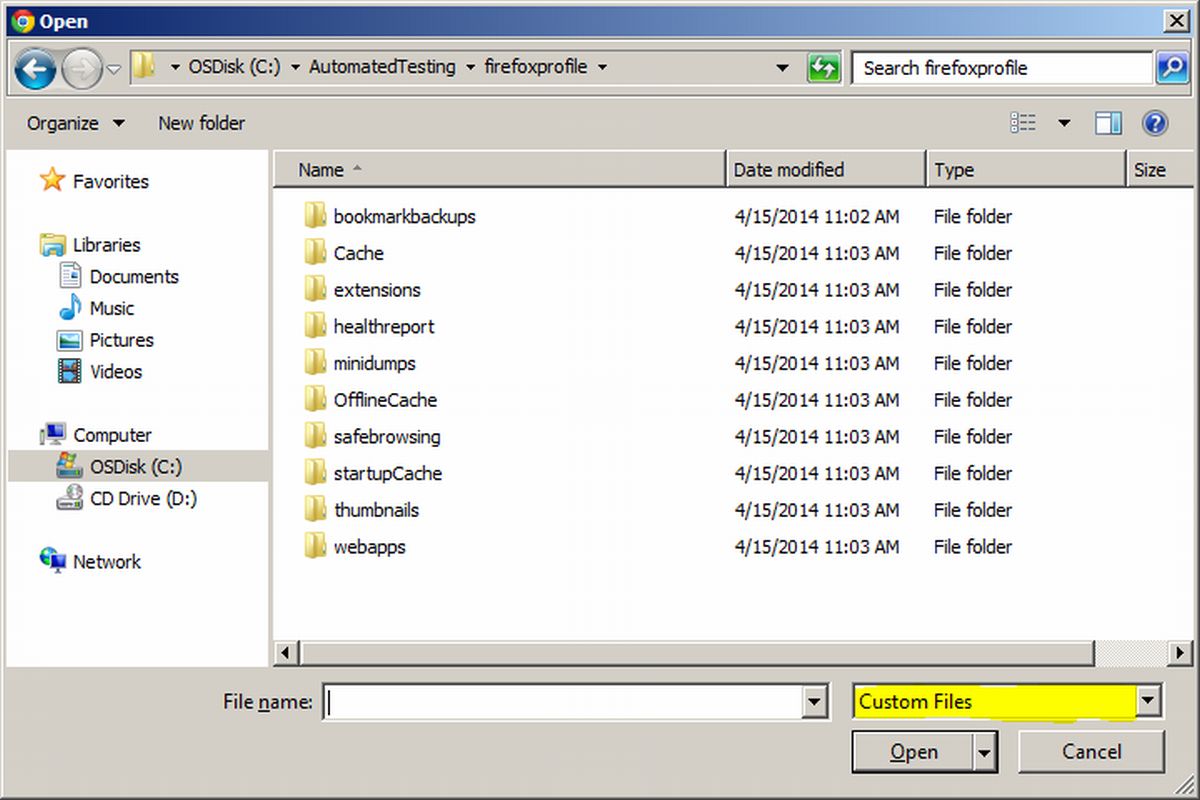Click the Cancel button
Image resolution: width=1200 pixels, height=800 pixels.
[1091, 752]
